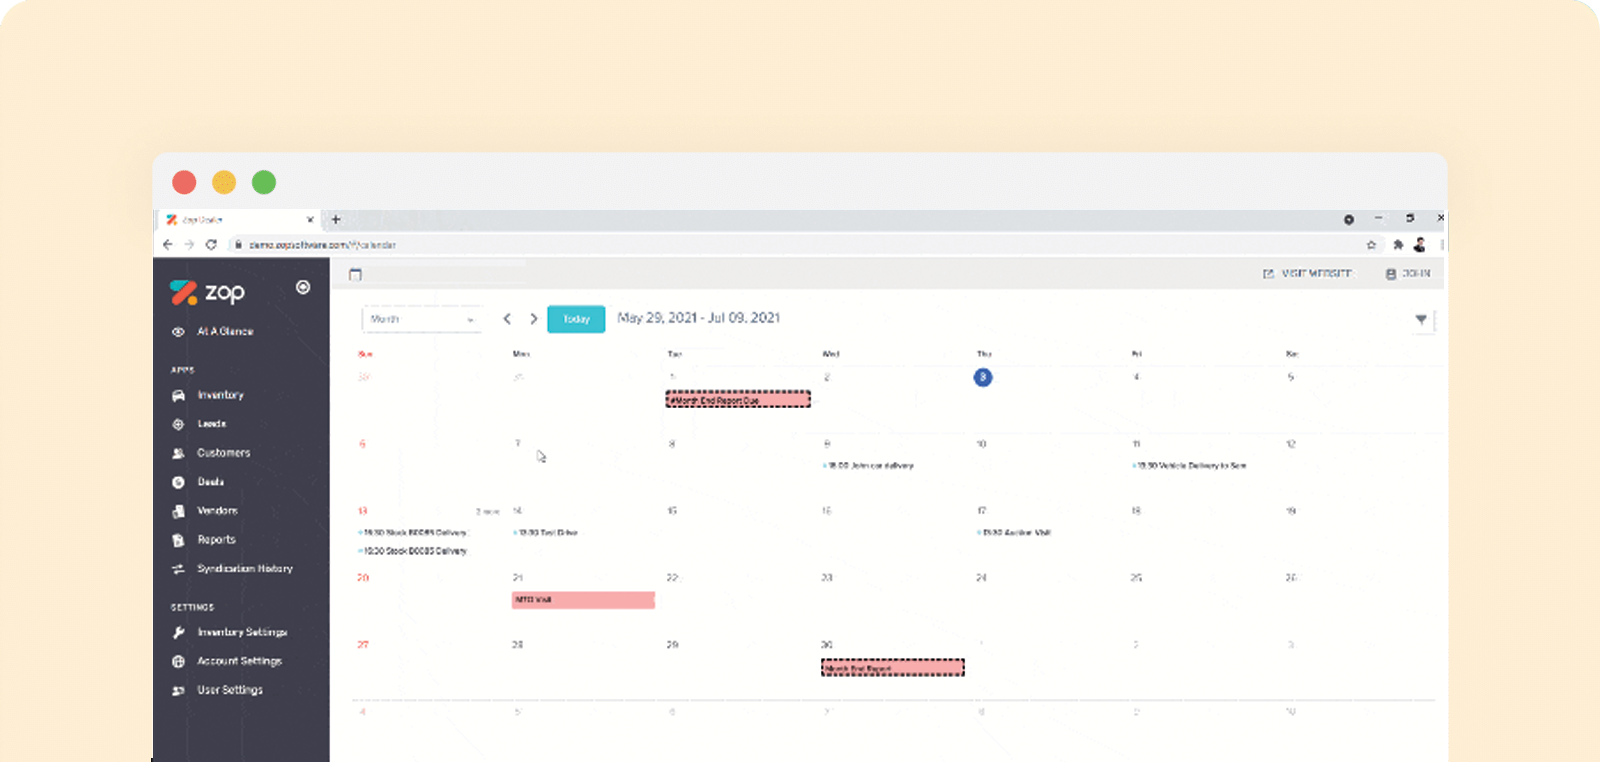Click the Inventory Settings wrench icon
The width and height of the screenshot is (1600, 762).
click(178, 633)
